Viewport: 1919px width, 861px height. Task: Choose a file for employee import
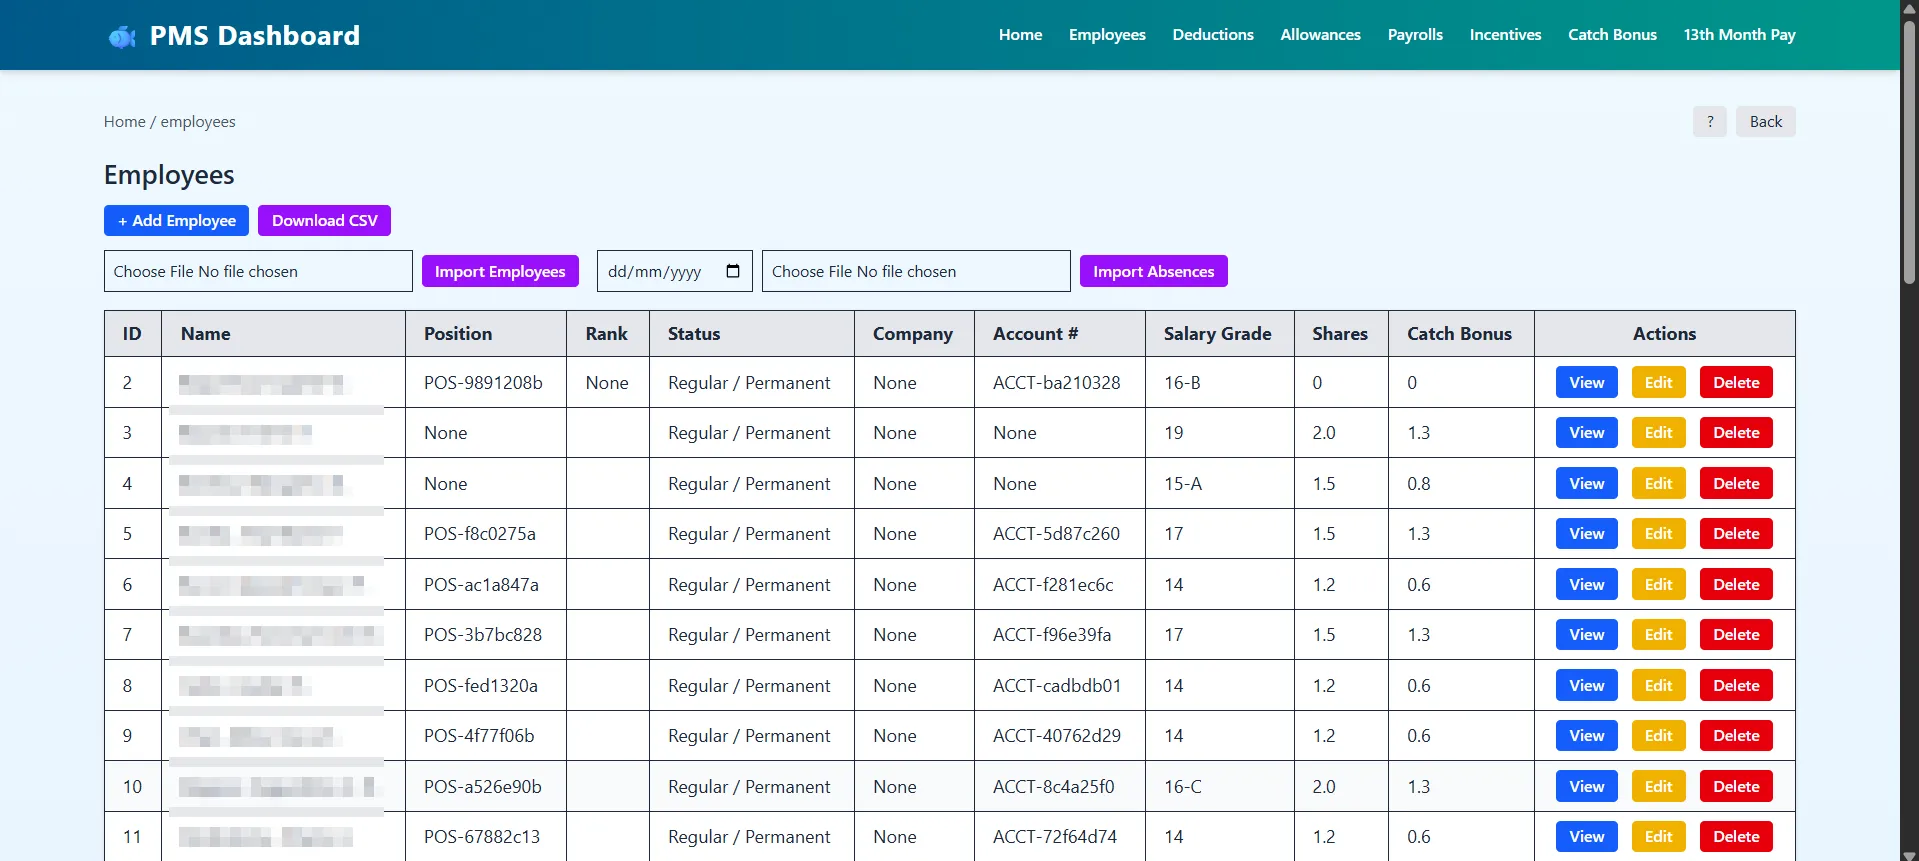[x=258, y=271]
